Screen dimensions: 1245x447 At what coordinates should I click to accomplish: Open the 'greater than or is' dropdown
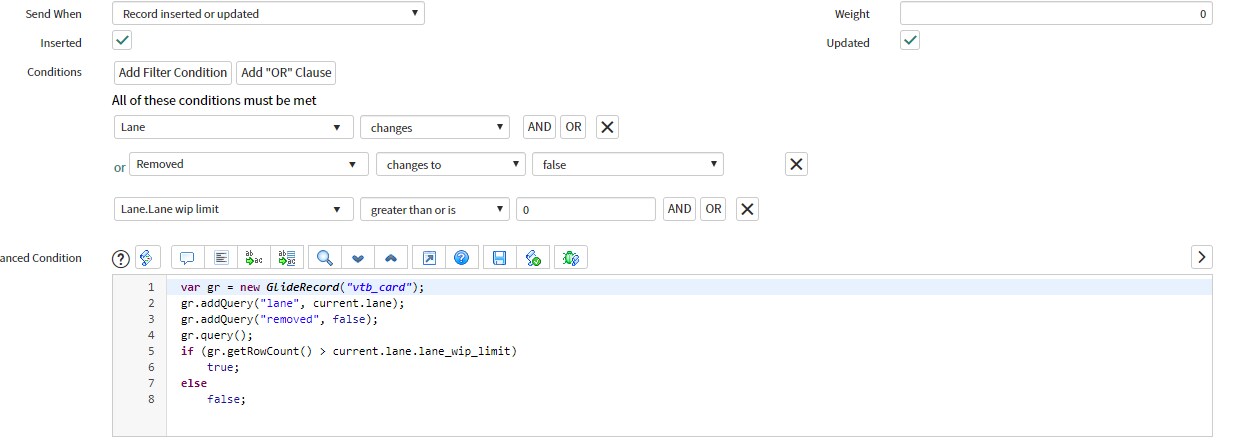435,209
